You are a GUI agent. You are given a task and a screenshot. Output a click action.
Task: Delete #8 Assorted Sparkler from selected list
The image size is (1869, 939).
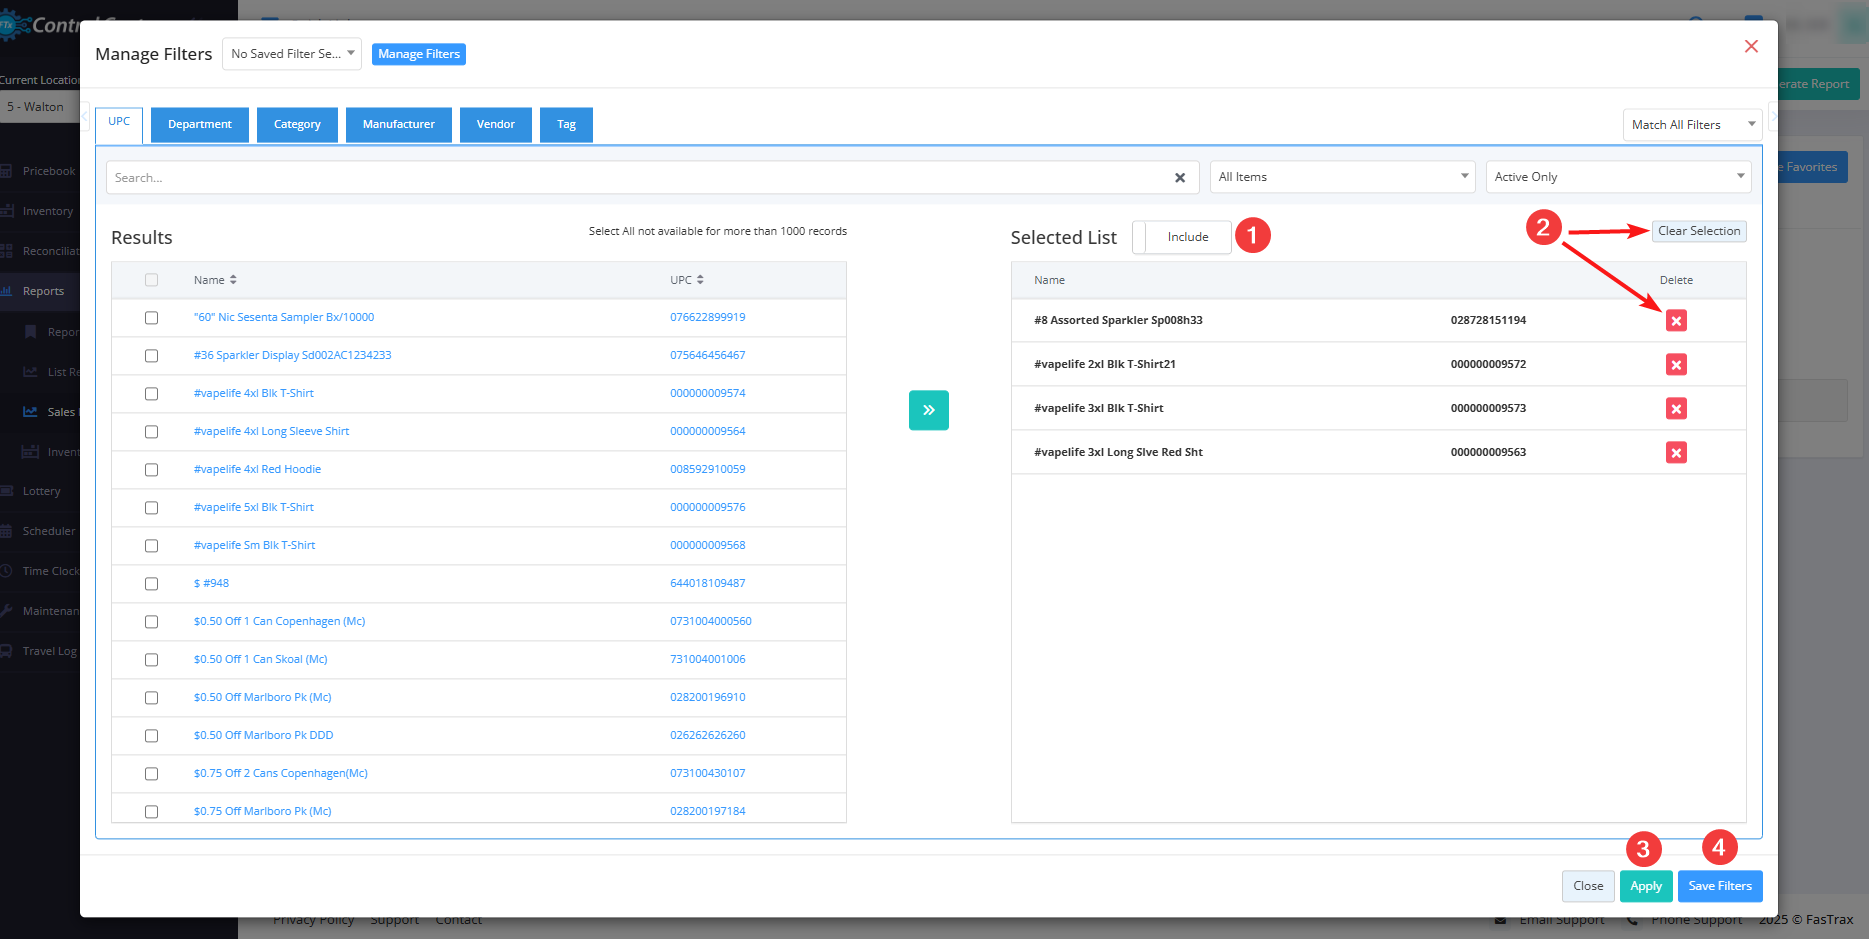1676,321
